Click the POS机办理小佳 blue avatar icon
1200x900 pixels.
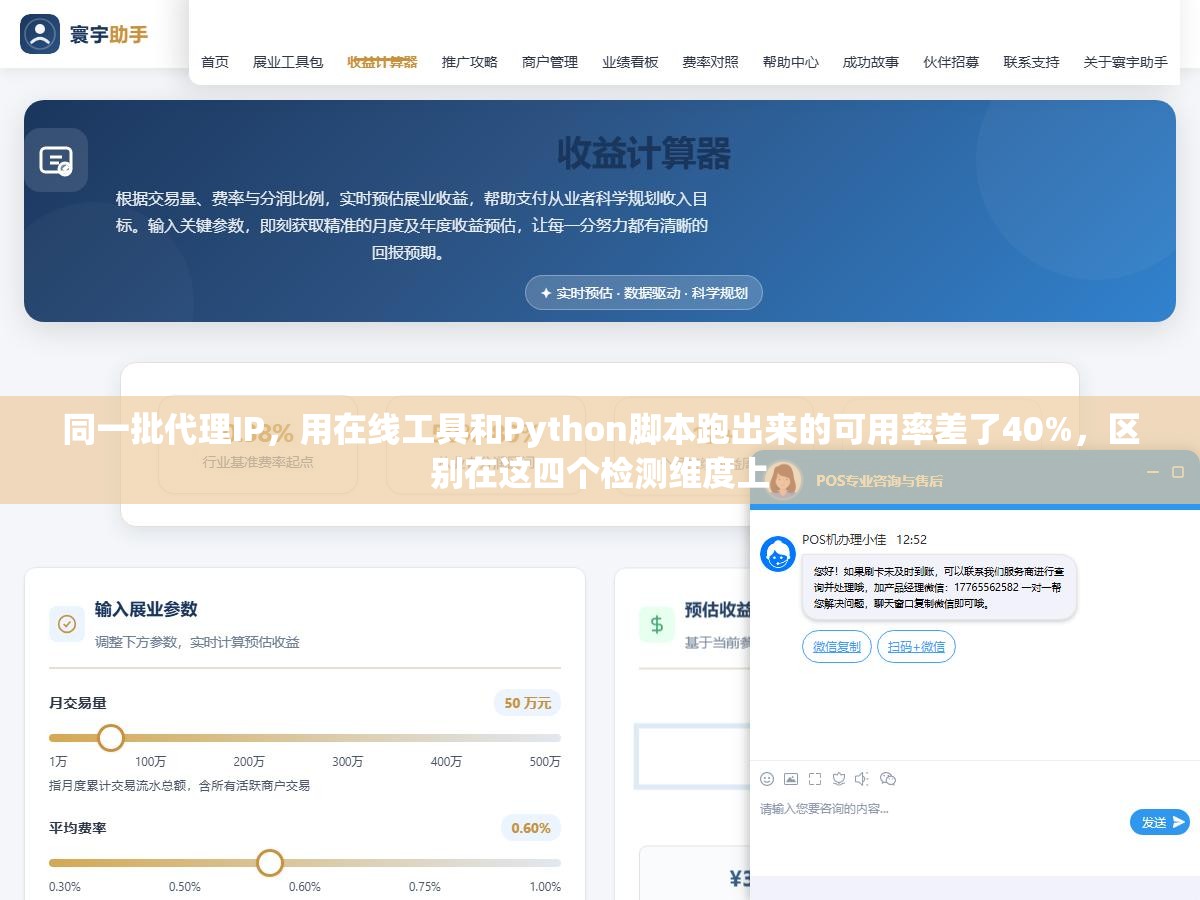click(x=778, y=554)
